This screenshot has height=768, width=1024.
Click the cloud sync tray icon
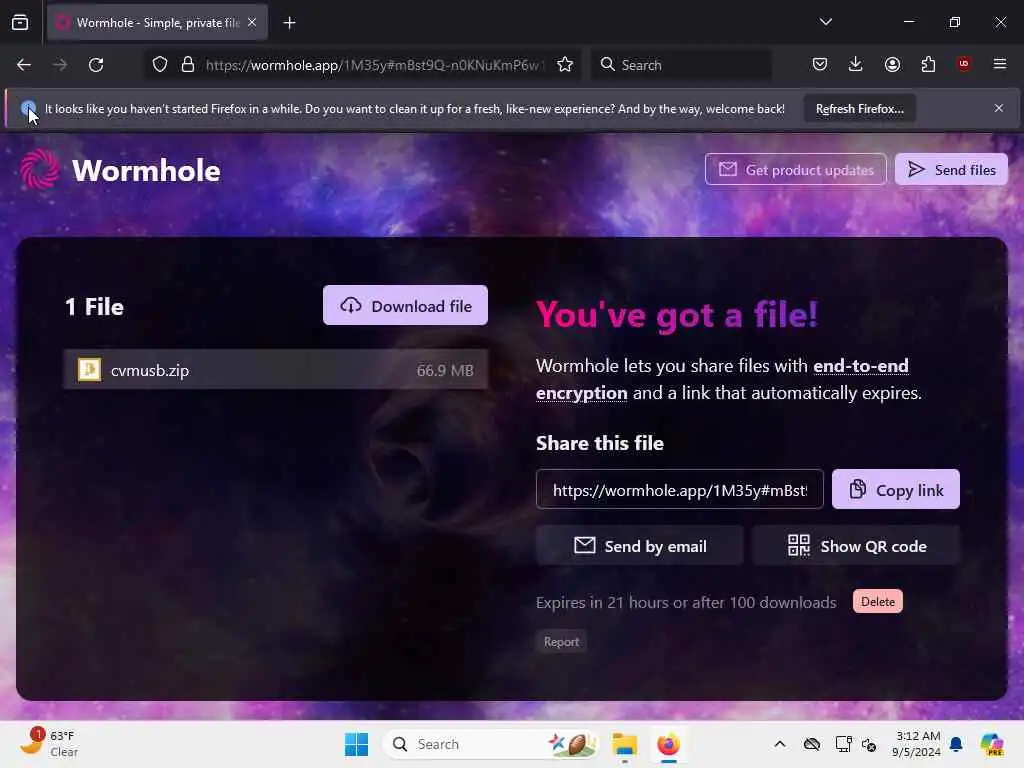812,744
